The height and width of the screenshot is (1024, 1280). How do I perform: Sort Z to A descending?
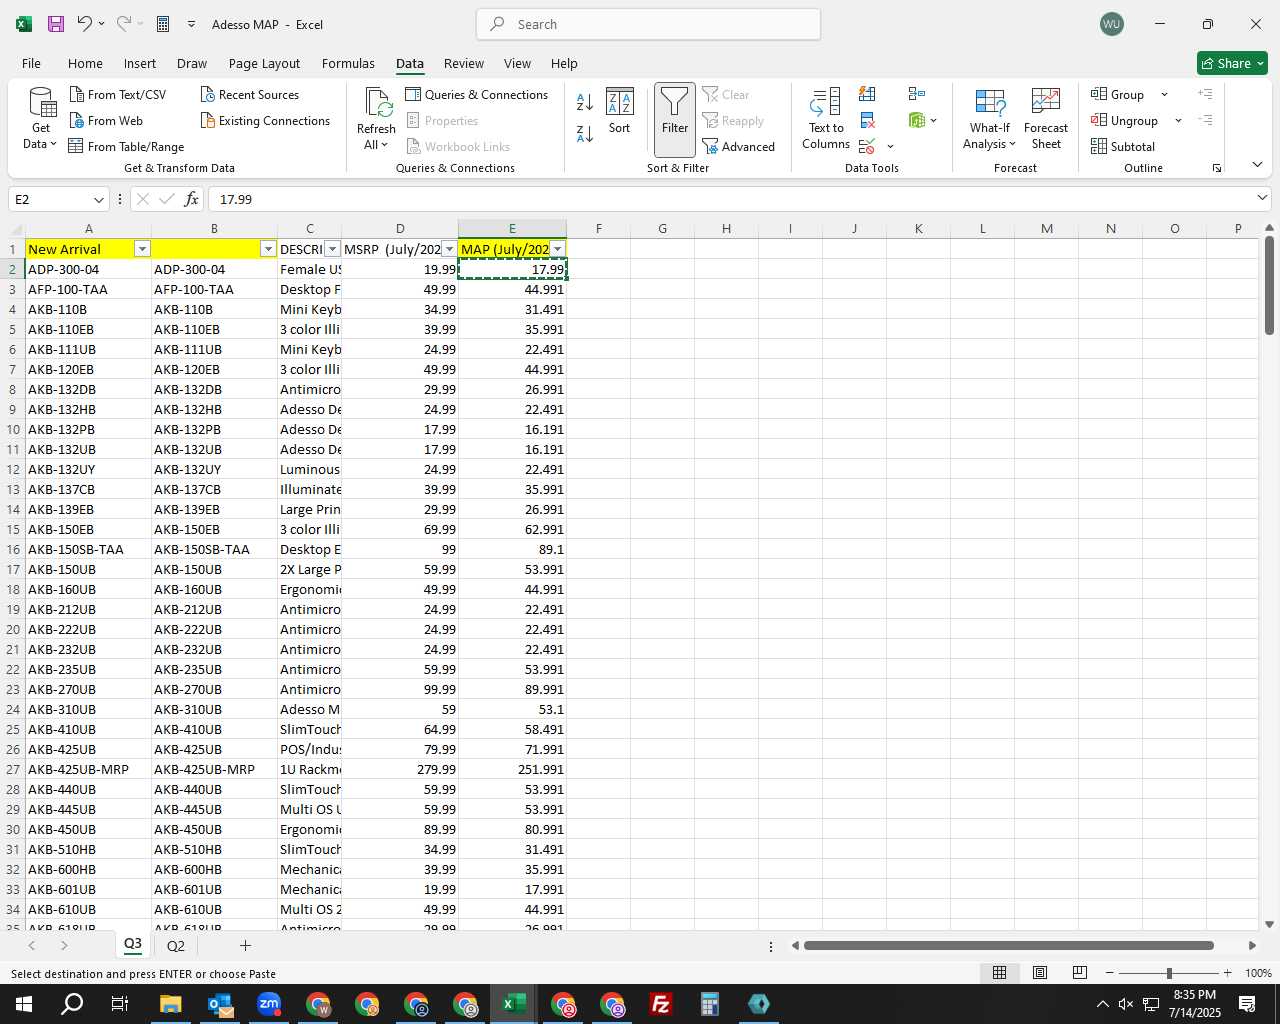[x=585, y=132]
